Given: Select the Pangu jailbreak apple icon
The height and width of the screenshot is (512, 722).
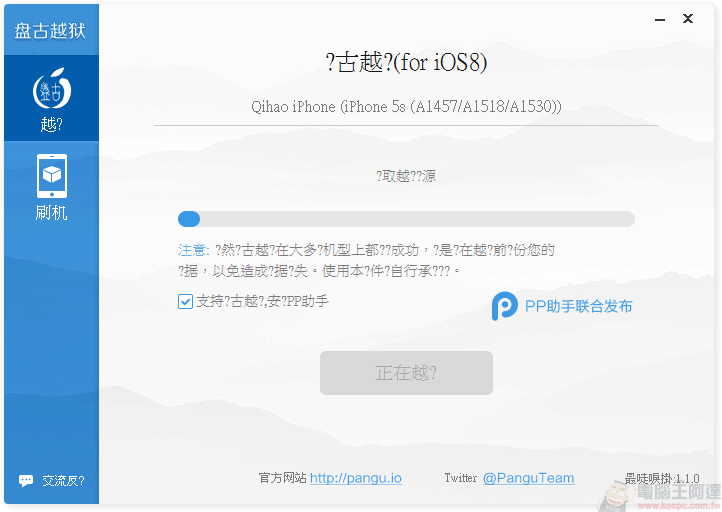Looking at the screenshot, I should point(52,88).
